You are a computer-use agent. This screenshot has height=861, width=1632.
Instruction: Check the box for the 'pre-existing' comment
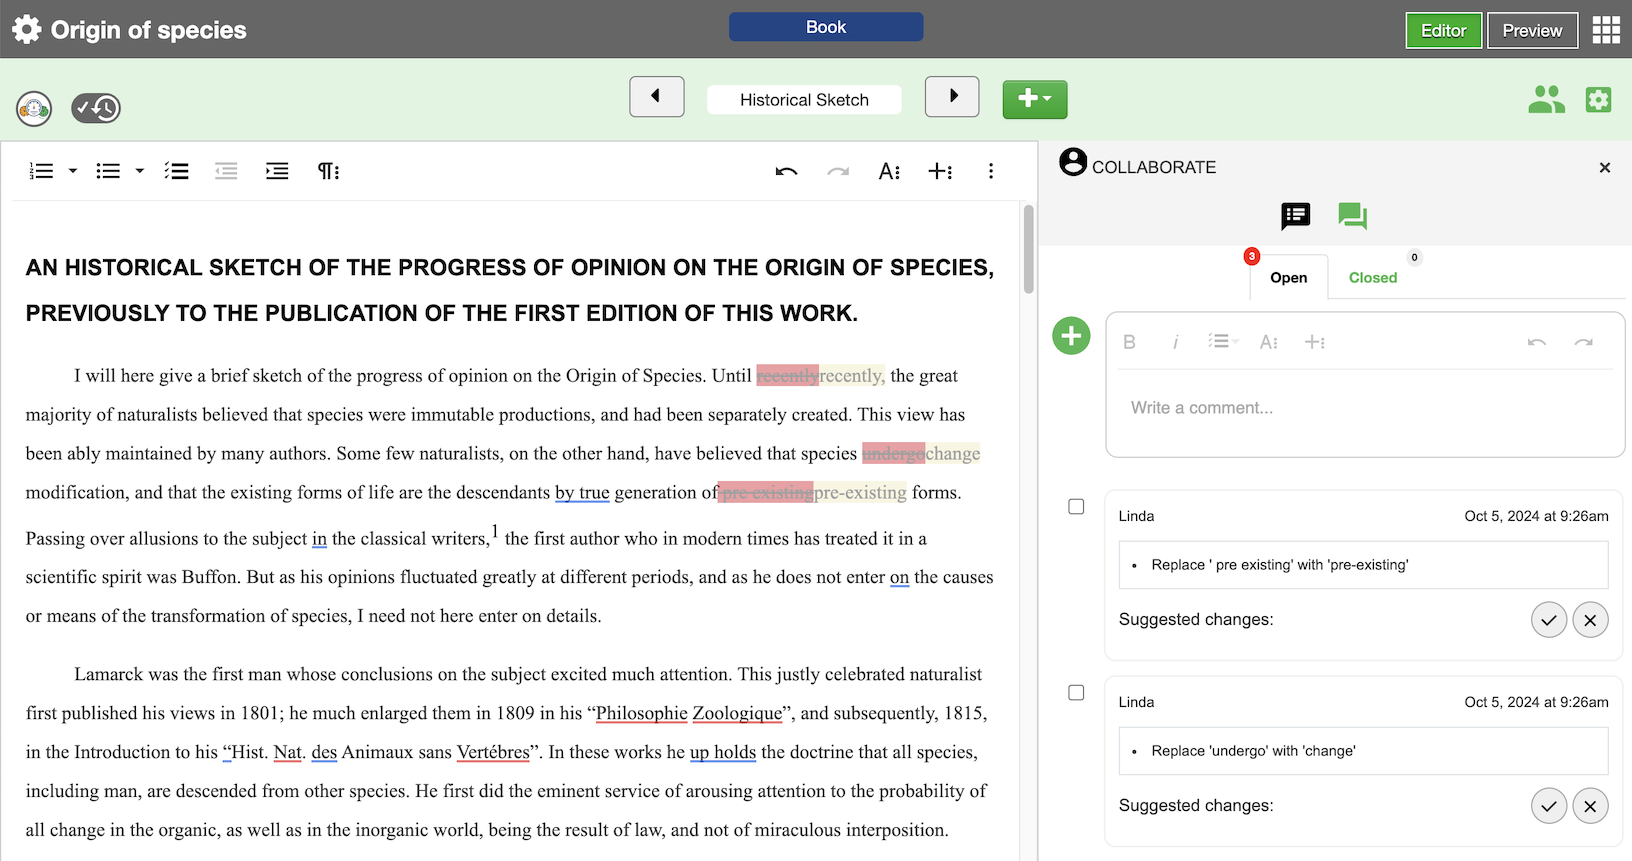[1076, 507]
